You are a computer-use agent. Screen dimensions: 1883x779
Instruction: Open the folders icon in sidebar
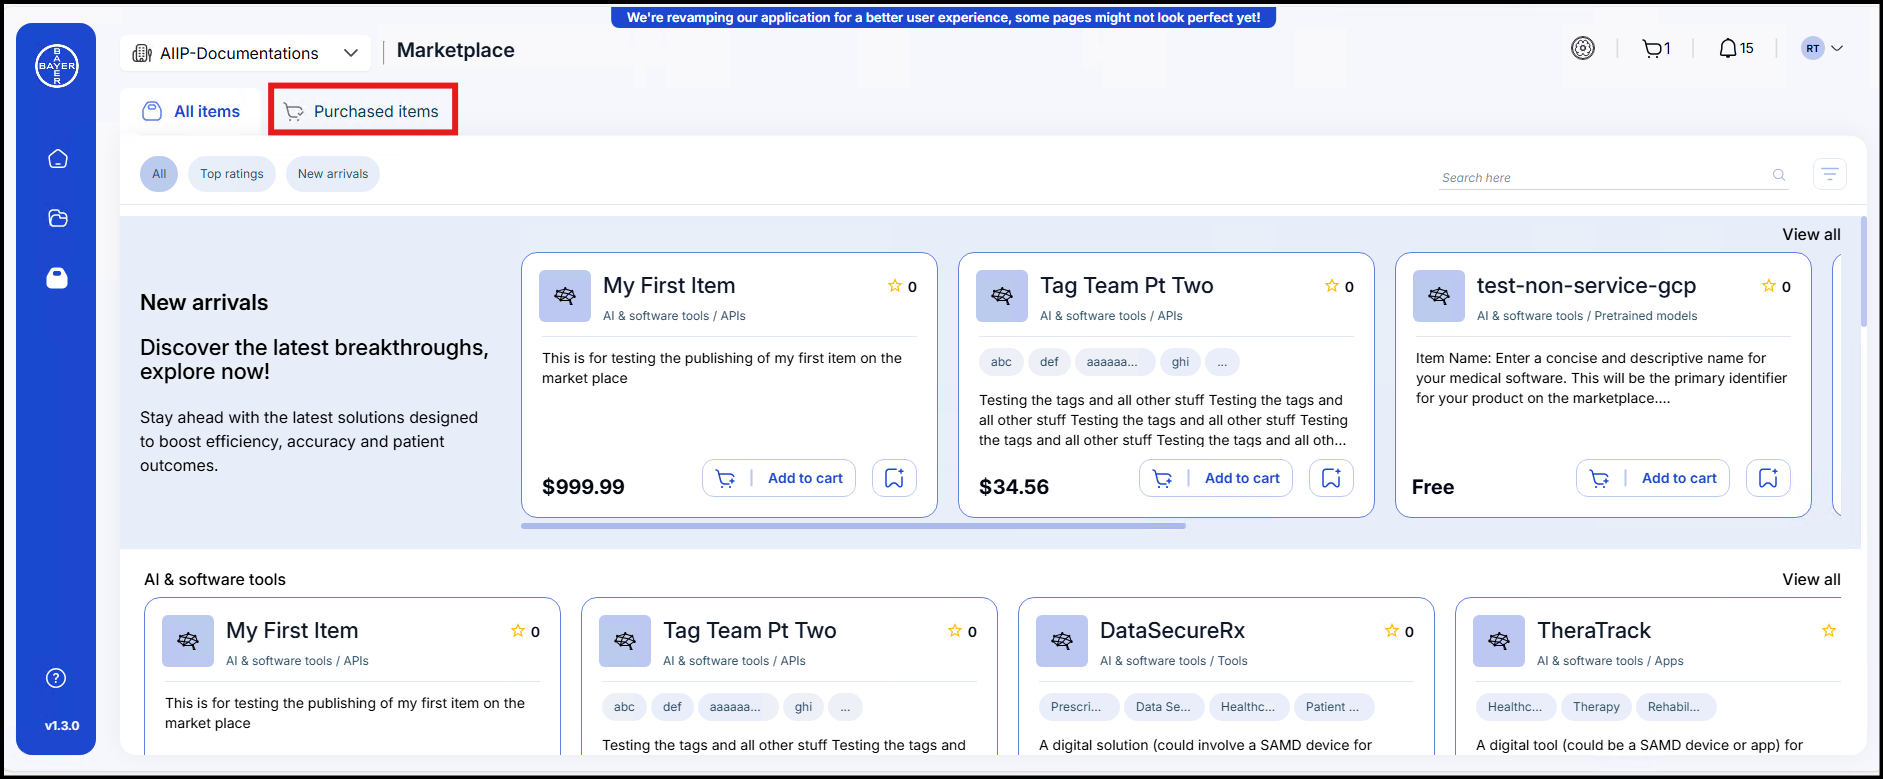tap(58, 218)
